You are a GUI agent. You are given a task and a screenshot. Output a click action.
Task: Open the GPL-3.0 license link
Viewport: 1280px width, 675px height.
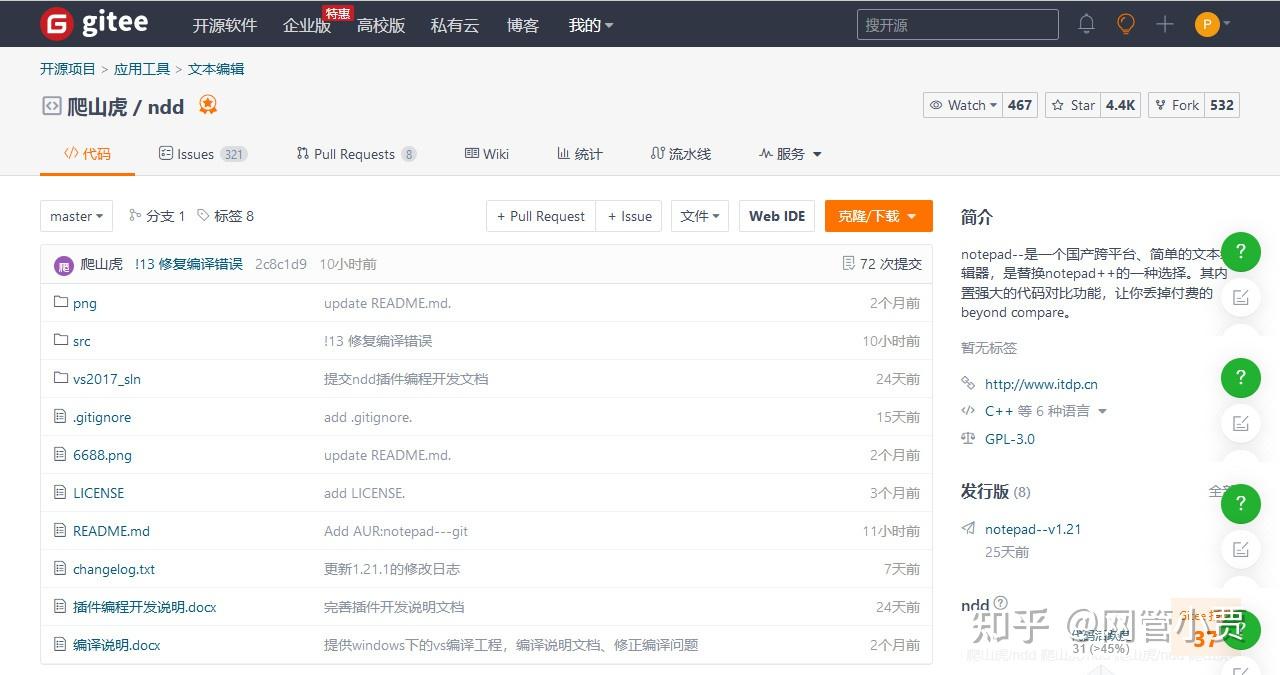coord(1010,439)
